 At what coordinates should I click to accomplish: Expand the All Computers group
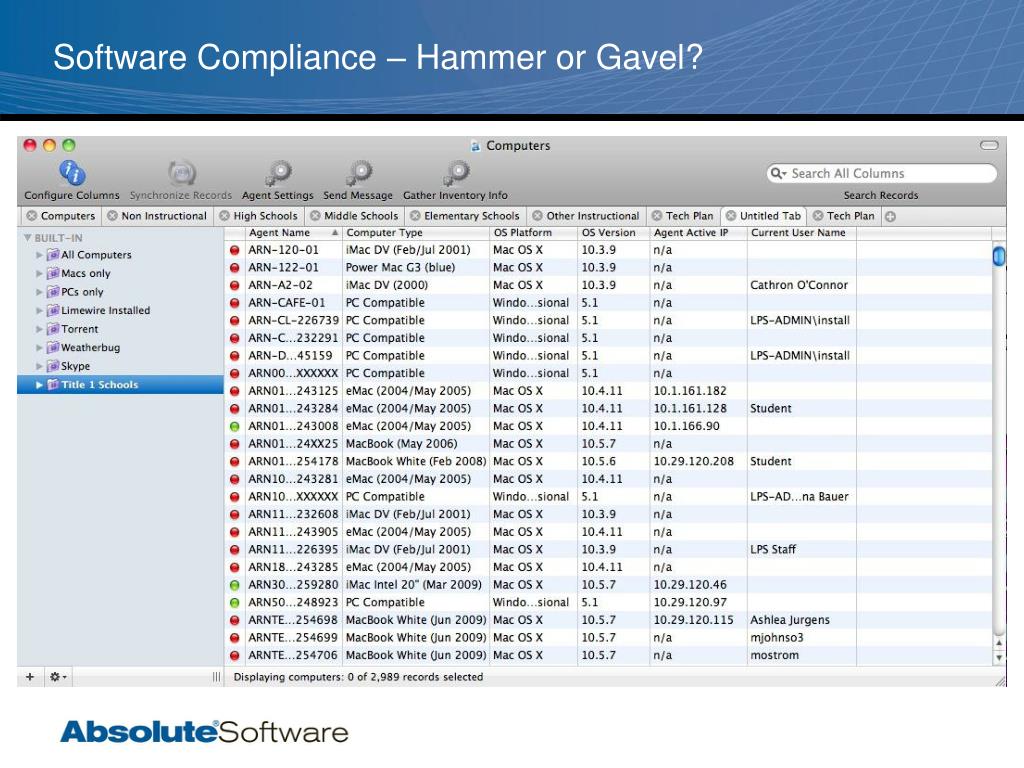(x=39, y=255)
